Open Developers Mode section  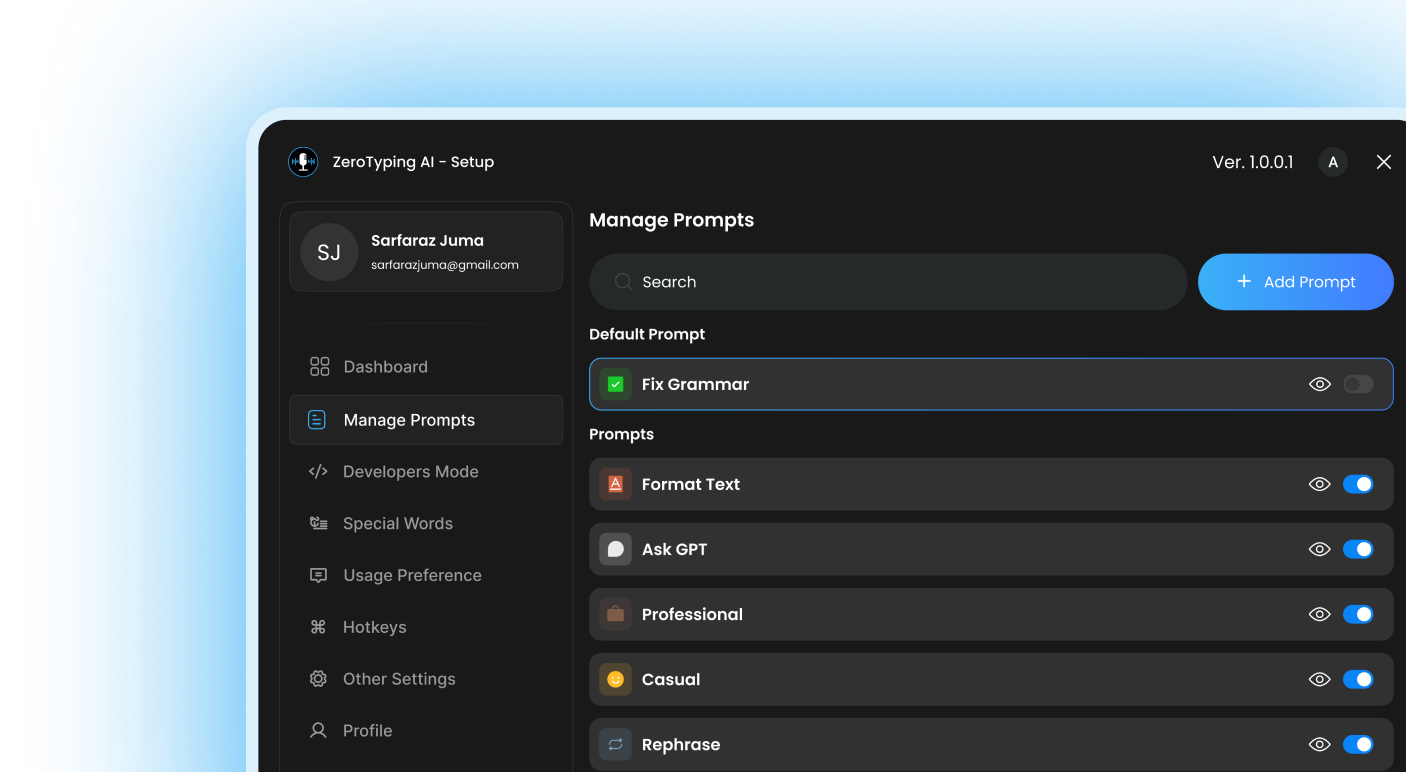[x=426, y=472]
